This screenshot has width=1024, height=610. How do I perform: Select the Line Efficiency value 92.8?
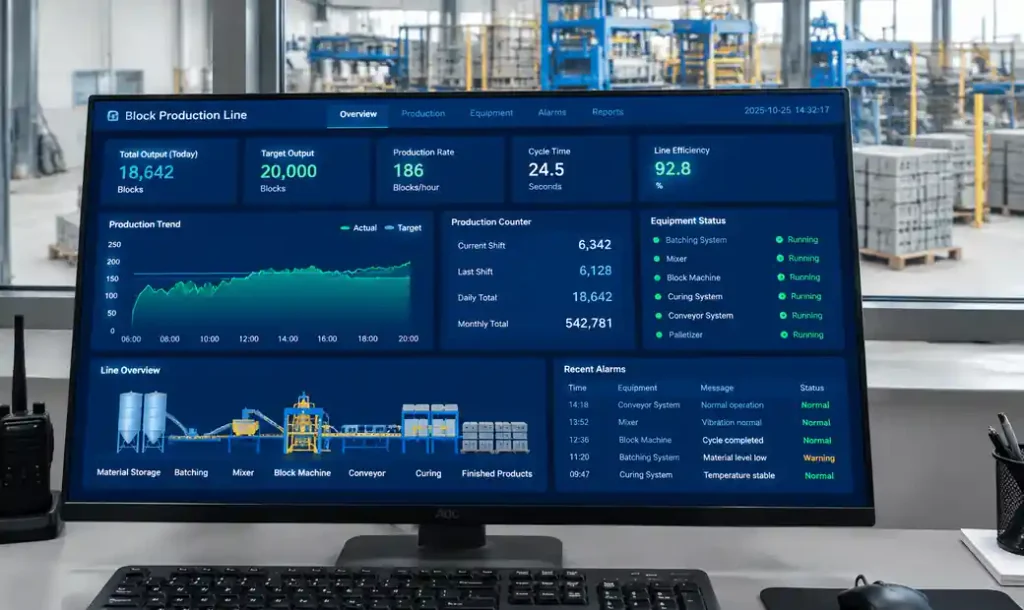click(x=672, y=169)
